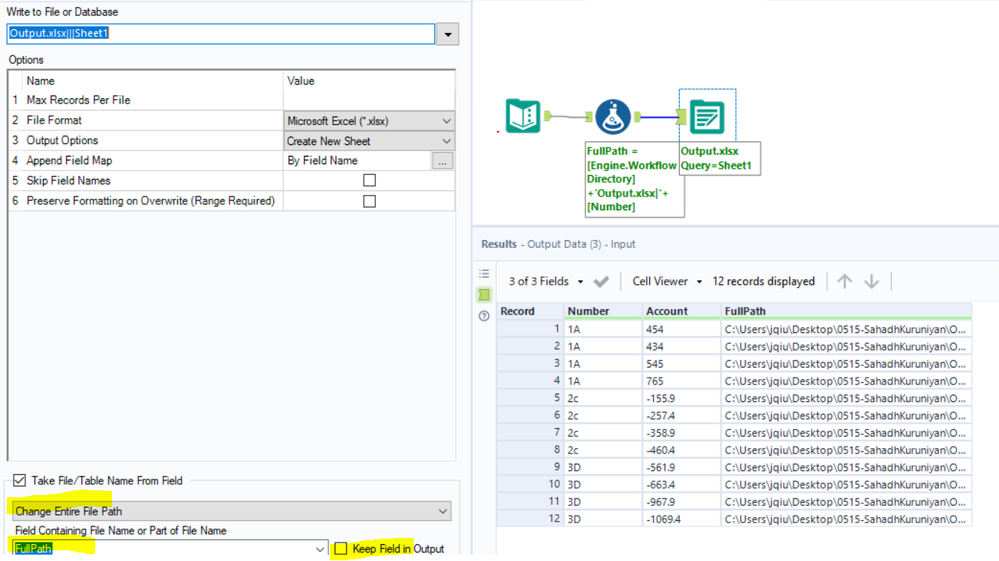The height and width of the screenshot is (561, 999).
Task: Click the checkmark apply fields icon
Action: [x=601, y=281]
